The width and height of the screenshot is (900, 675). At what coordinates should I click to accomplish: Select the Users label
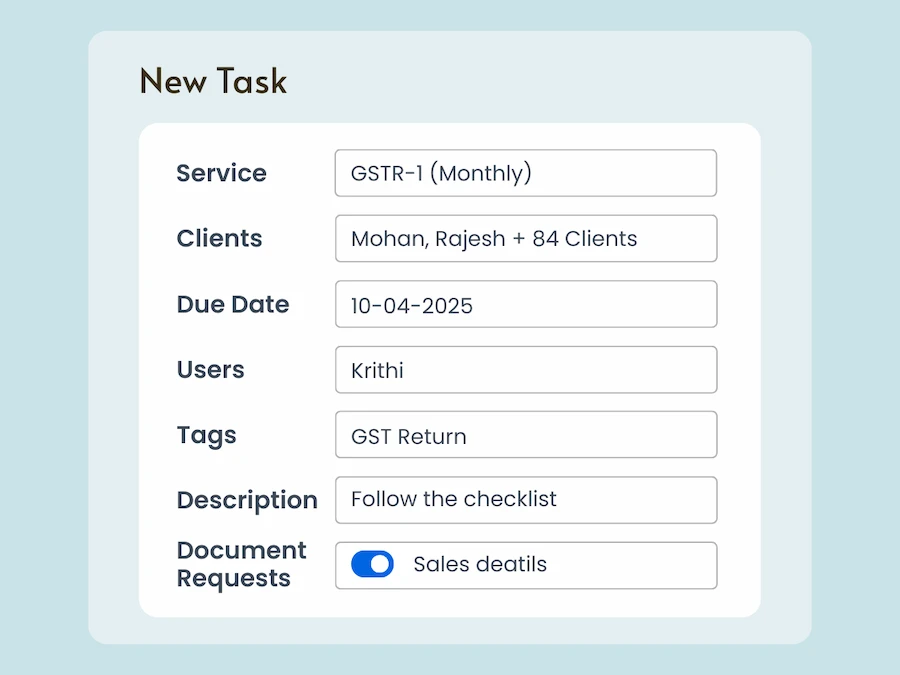pos(210,369)
